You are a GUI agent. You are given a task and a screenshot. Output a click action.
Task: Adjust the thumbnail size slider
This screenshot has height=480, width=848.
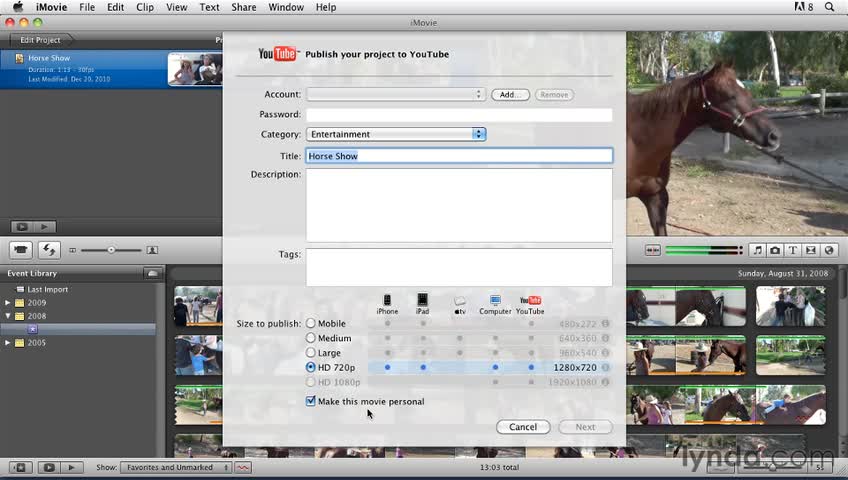click(x=111, y=250)
